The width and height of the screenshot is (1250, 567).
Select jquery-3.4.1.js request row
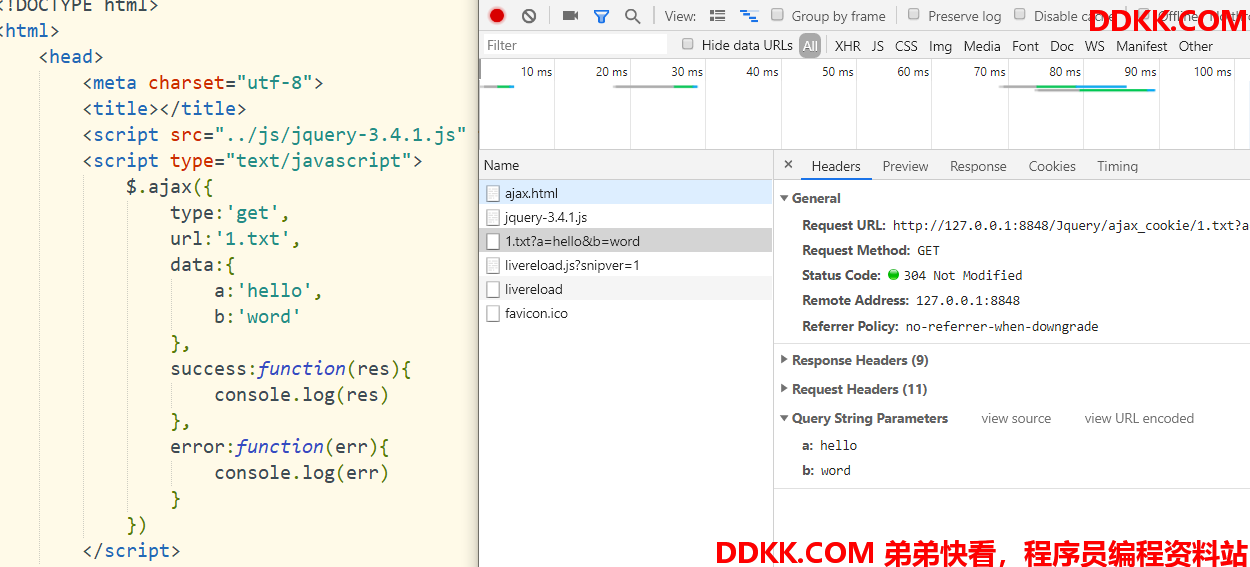coord(626,217)
